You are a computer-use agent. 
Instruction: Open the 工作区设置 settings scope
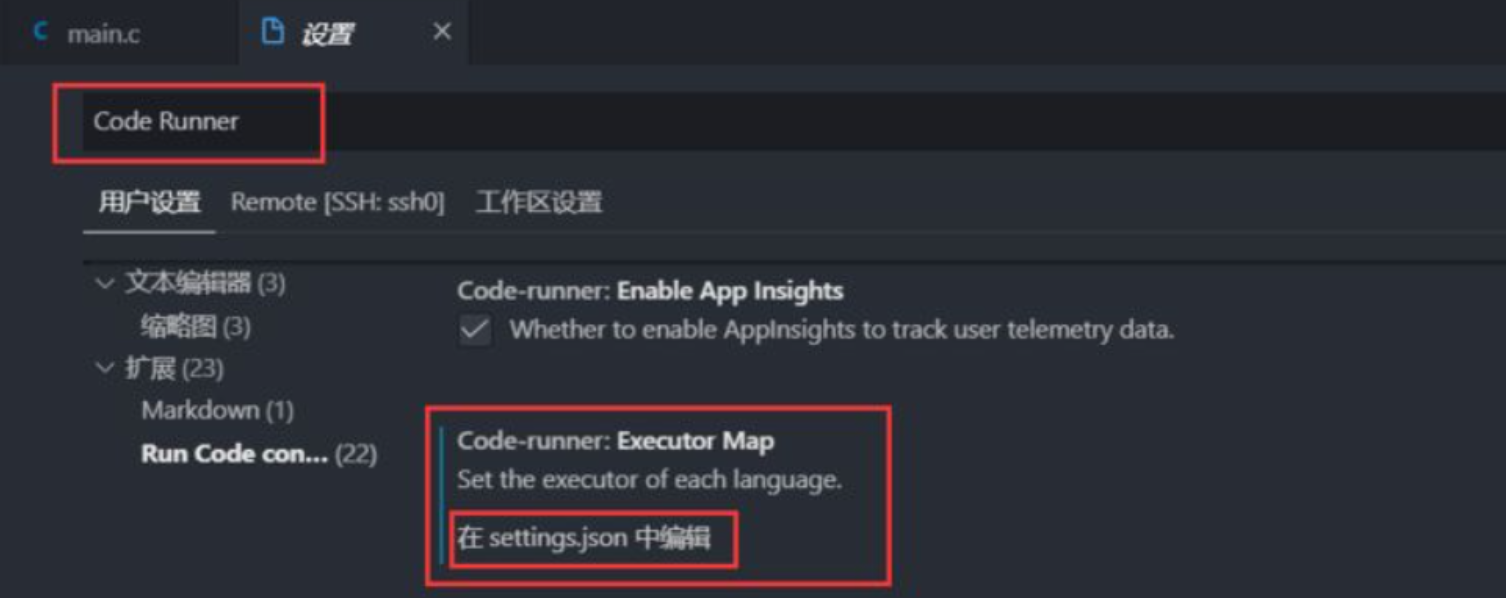540,202
